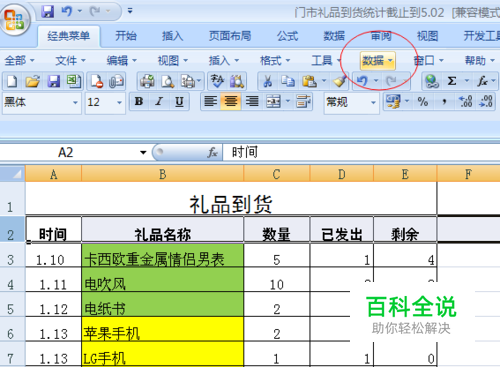Image resolution: width=500 pixels, height=367 pixels.
Task: Expand the Name Box dropdown arrow
Action: [143, 153]
